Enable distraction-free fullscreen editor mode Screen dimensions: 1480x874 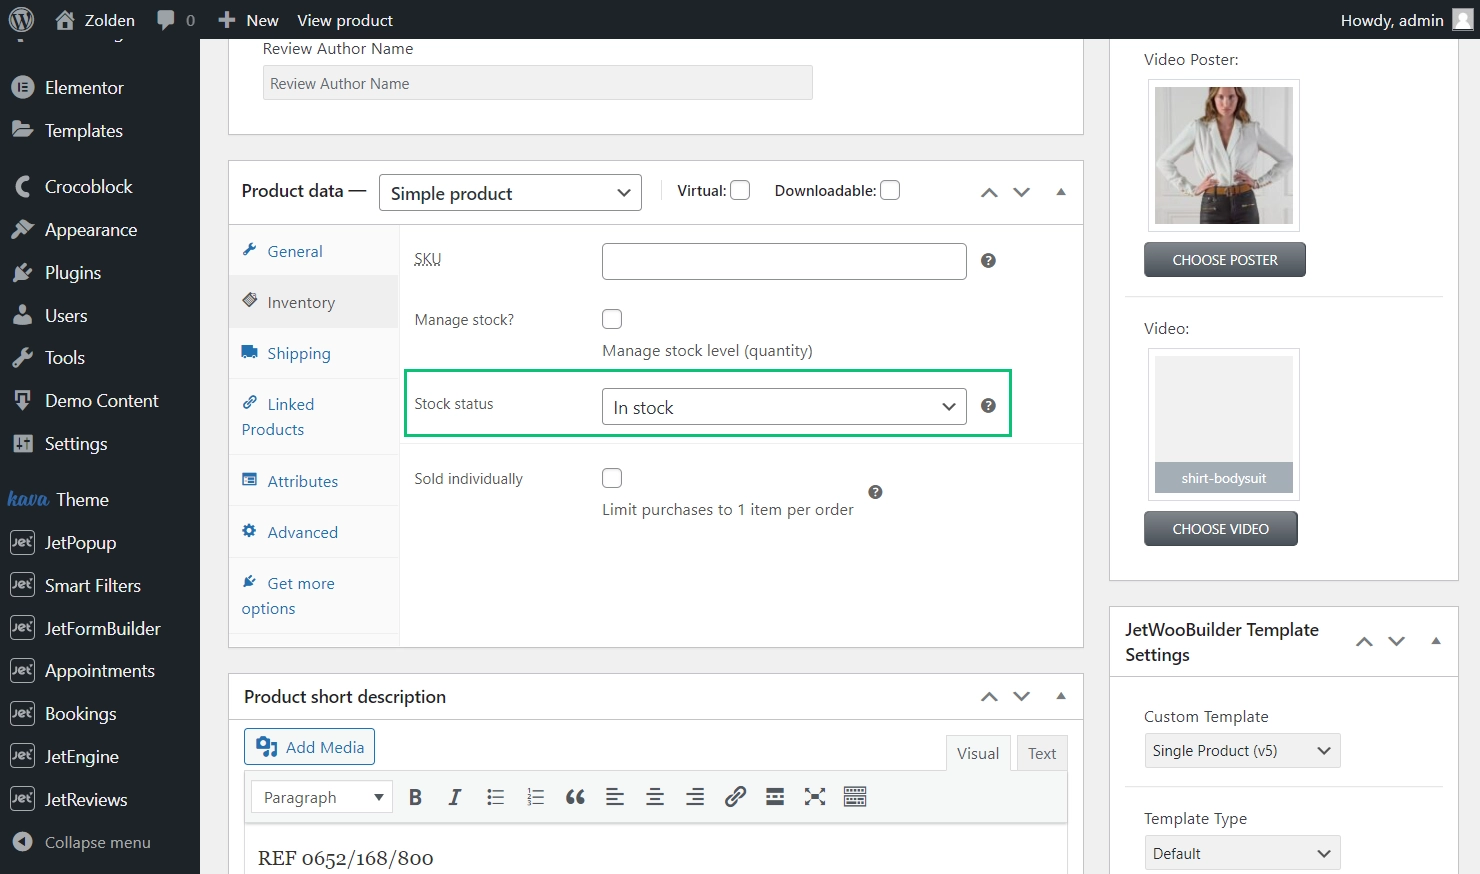click(x=815, y=797)
